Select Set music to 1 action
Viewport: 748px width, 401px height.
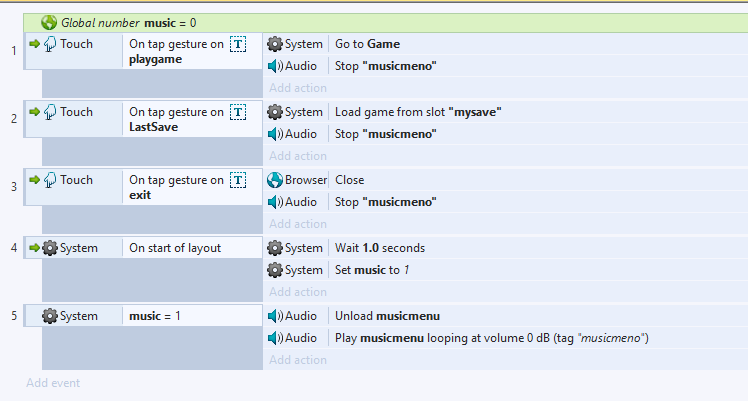click(506, 270)
